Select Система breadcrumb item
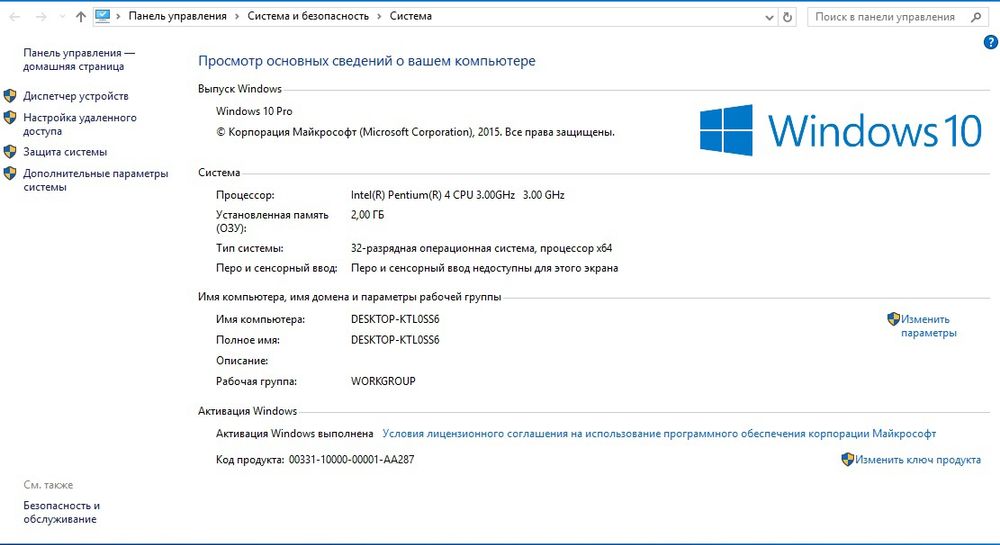Viewport: 1000px width, 545px height. coord(411,17)
